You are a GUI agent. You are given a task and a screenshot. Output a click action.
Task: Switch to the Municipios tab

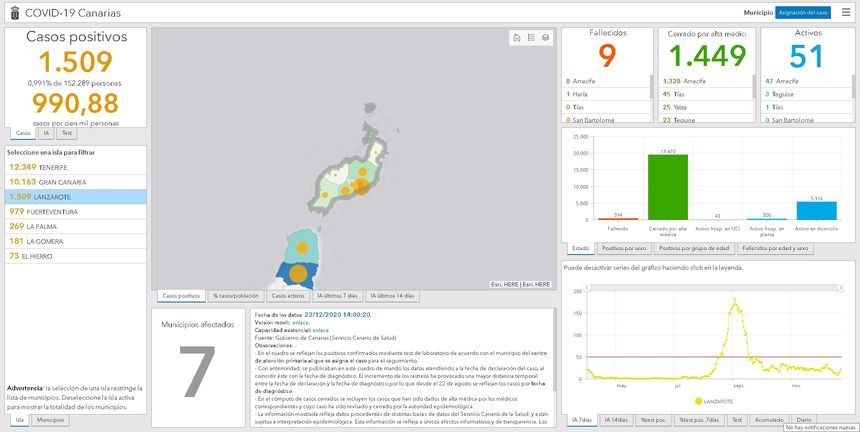point(49,420)
